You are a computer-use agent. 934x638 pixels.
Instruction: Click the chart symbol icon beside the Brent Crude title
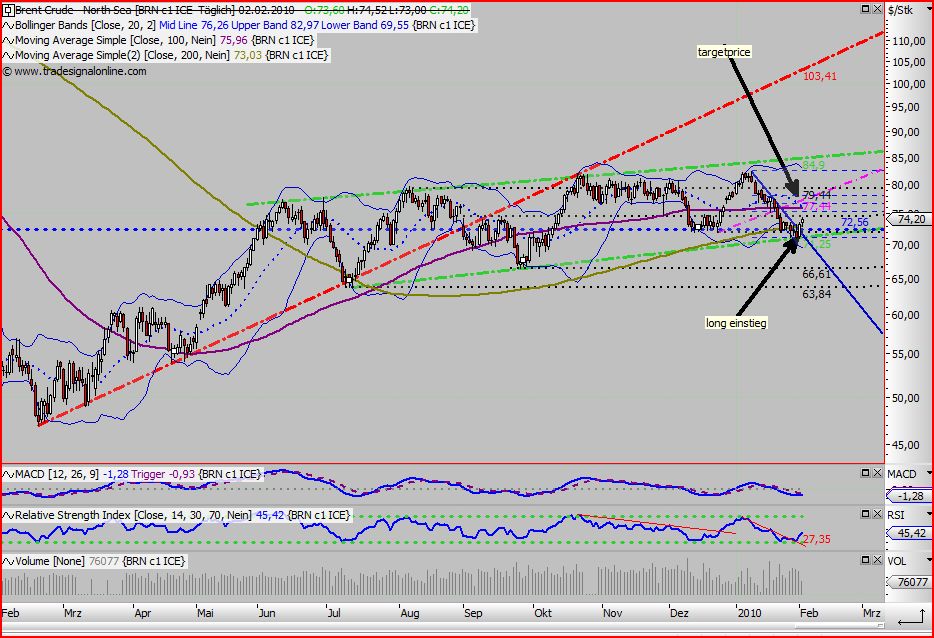coord(9,9)
